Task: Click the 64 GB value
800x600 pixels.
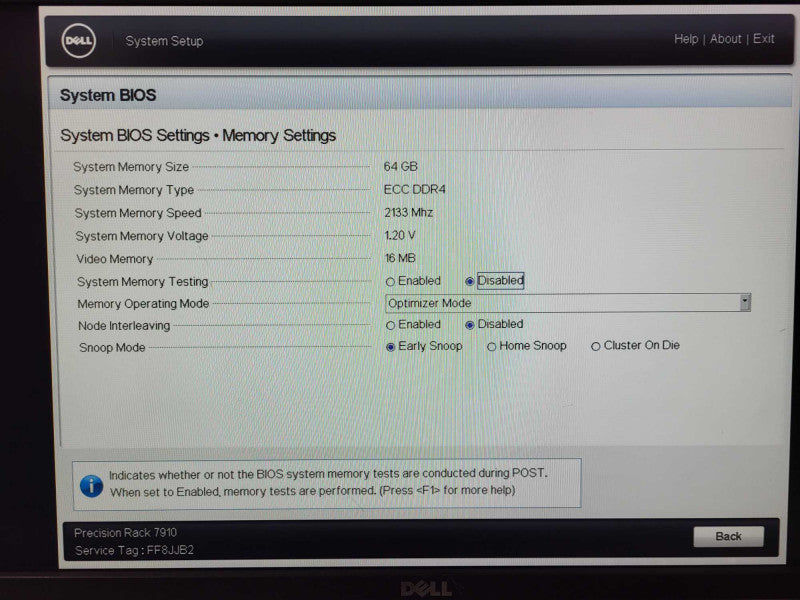Action: click(401, 166)
